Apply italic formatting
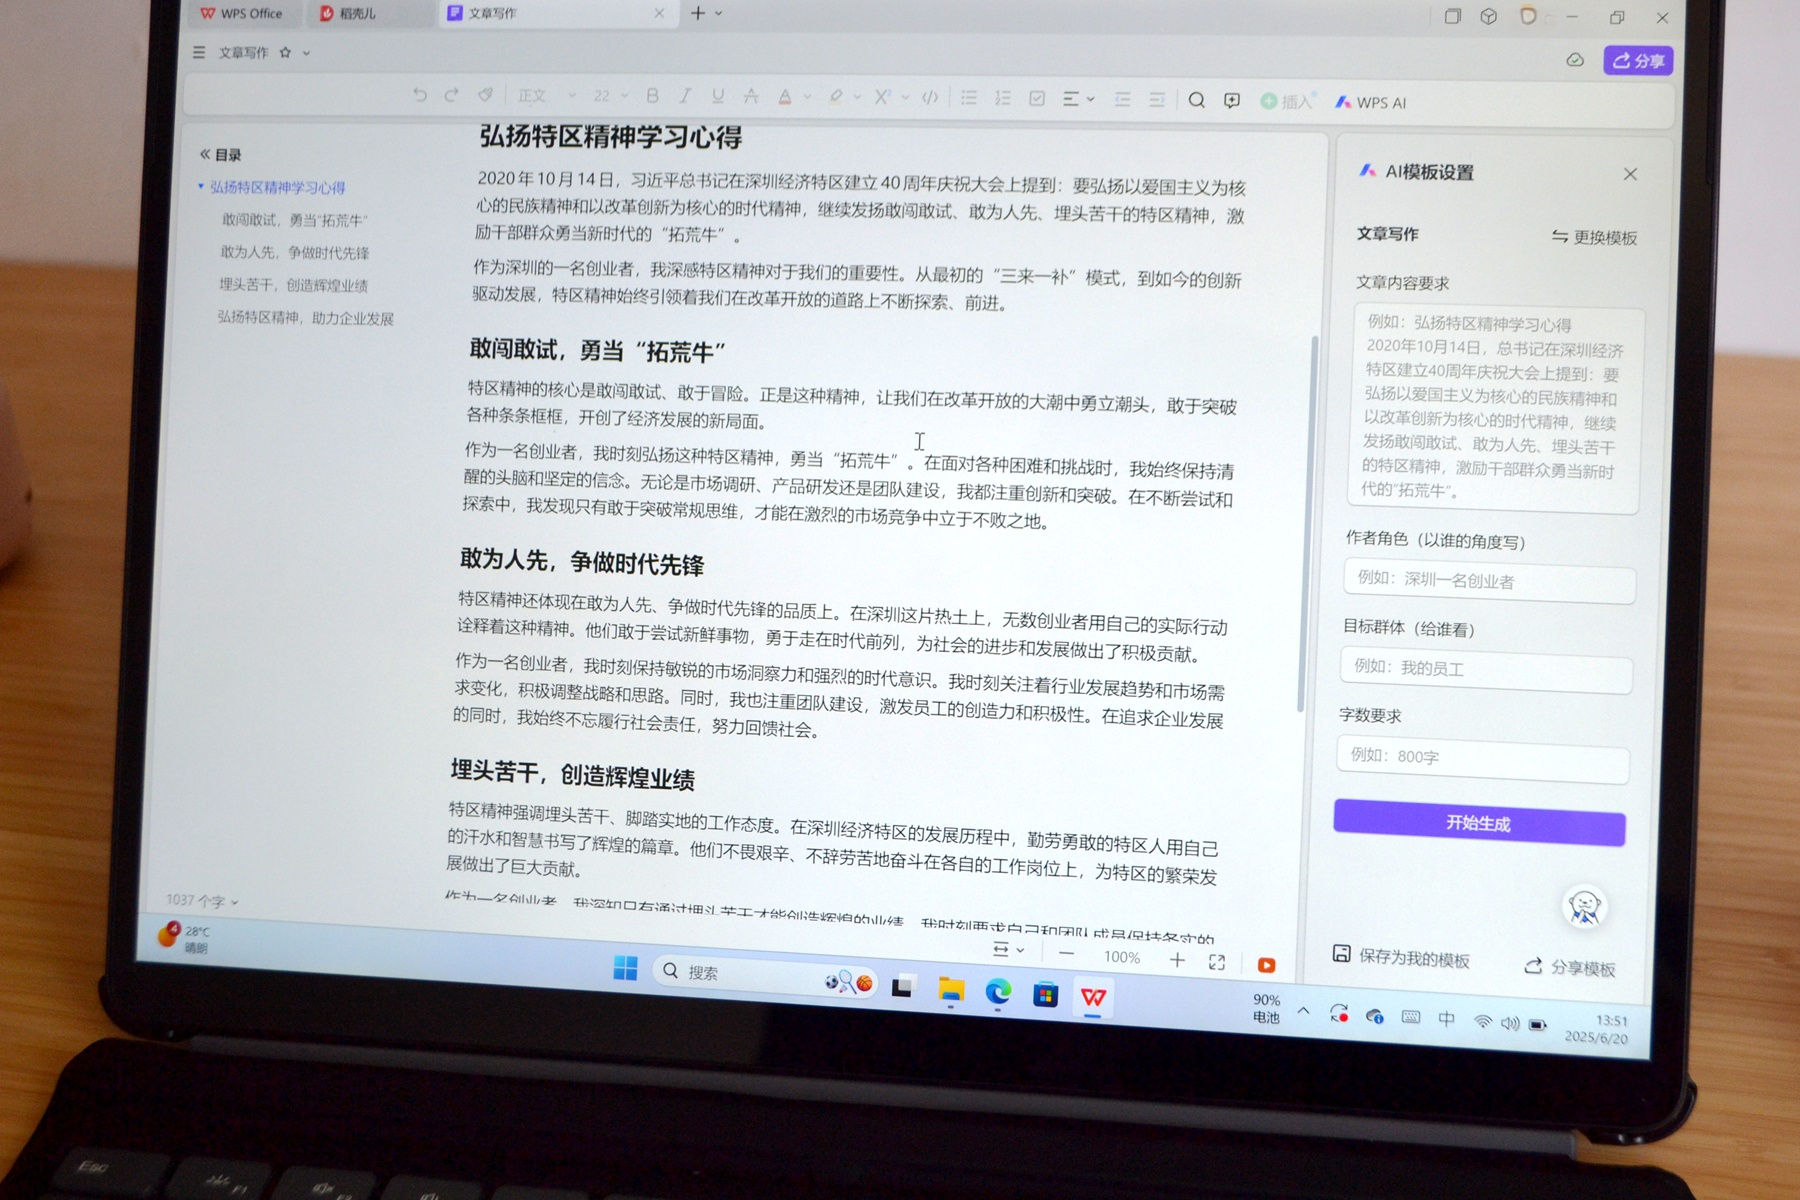1800x1200 pixels. [685, 96]
